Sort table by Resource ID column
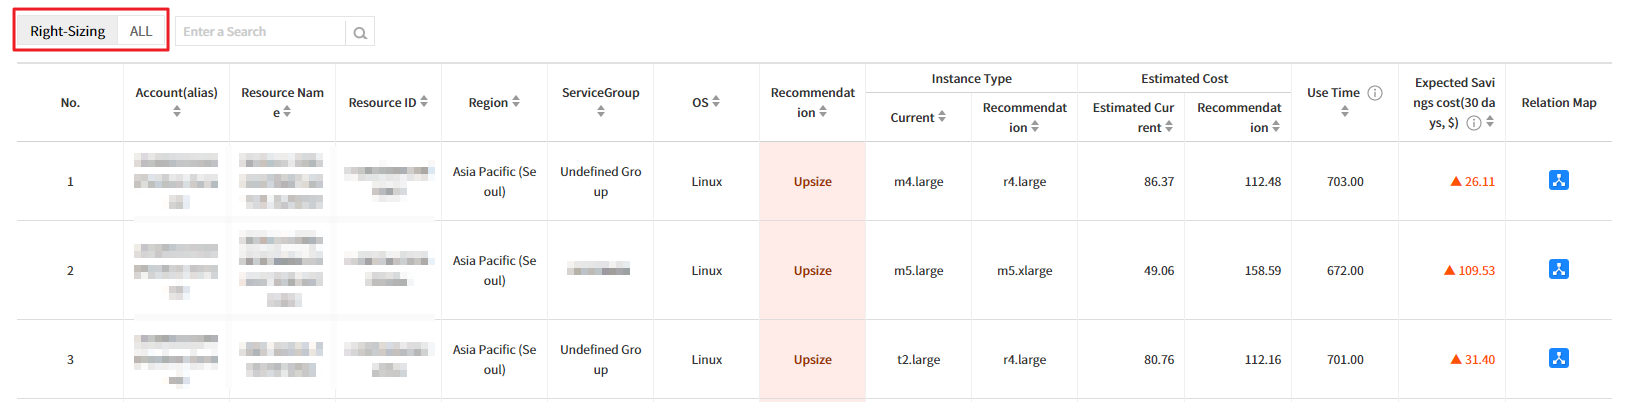The width and height of the screenshot is (1631, 402). (424, 102)
